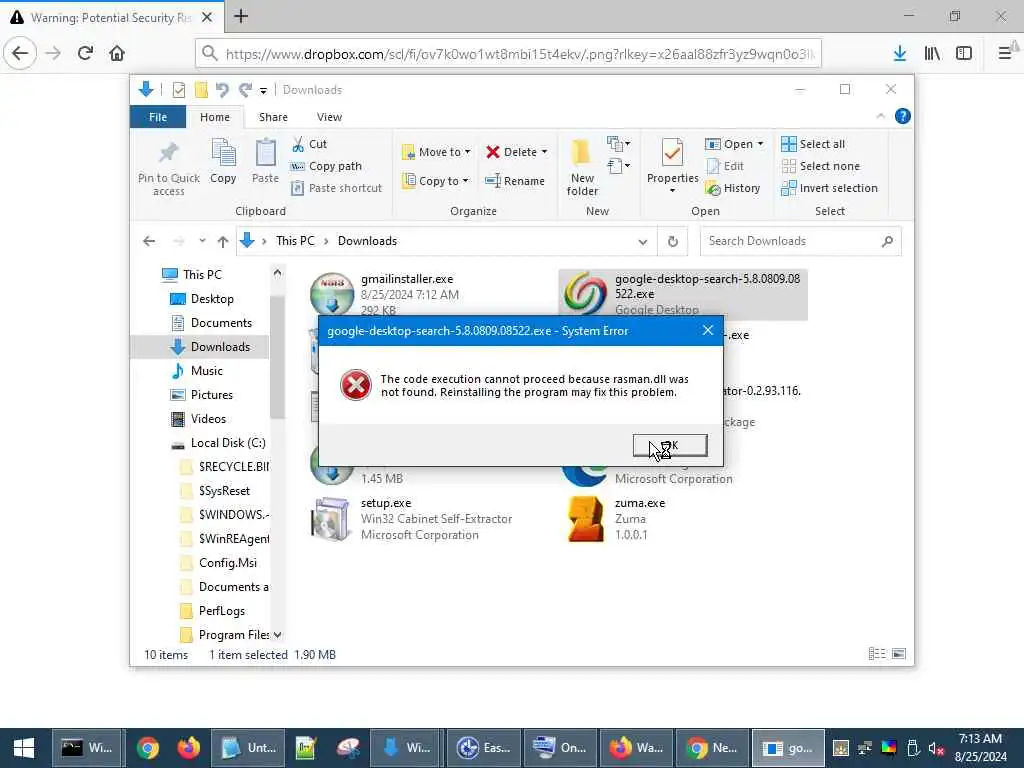Viewport: 1024px width, 768px height.
Task: Go back in Explorer navigation
Action: [149, 241]
